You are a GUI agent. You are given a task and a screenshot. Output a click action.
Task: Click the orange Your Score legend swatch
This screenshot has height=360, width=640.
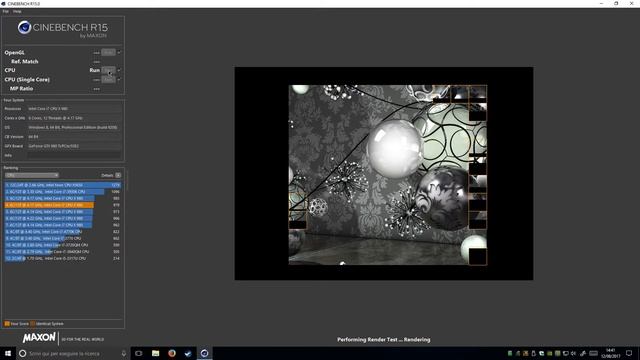point(7,324)
